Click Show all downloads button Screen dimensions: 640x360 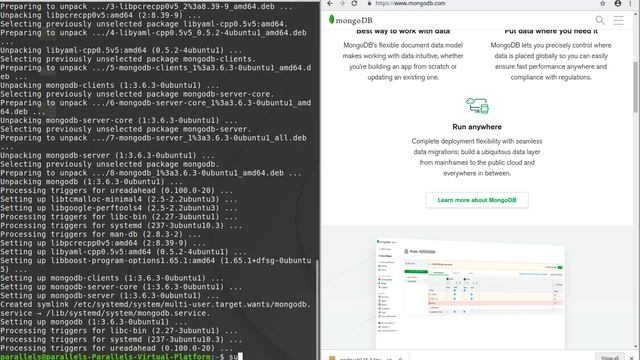coord(609,357)
